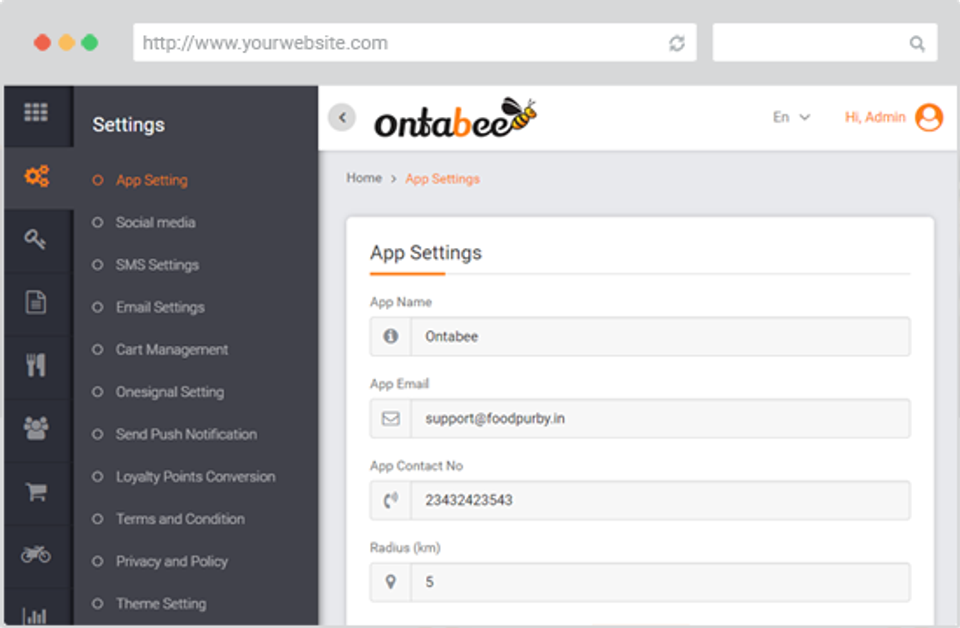
Task: Click the Ontabee logo
Action: (455, 119)
